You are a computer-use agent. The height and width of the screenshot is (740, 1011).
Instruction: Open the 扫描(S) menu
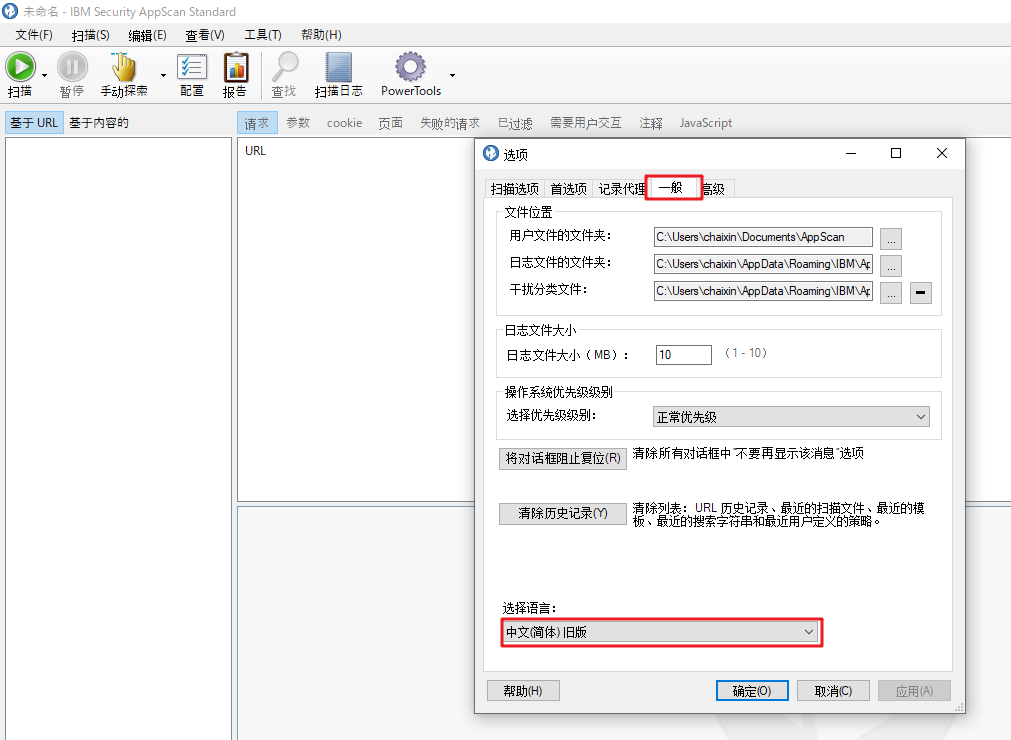coord(90,35)
